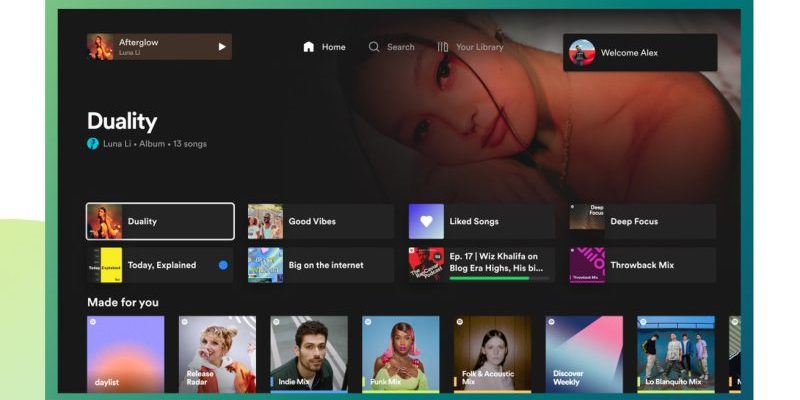Image resolution: width=800 pixels, height=400 pixels.
Task: Open the Today, Explained podcast tile
Action: [160, 265]
